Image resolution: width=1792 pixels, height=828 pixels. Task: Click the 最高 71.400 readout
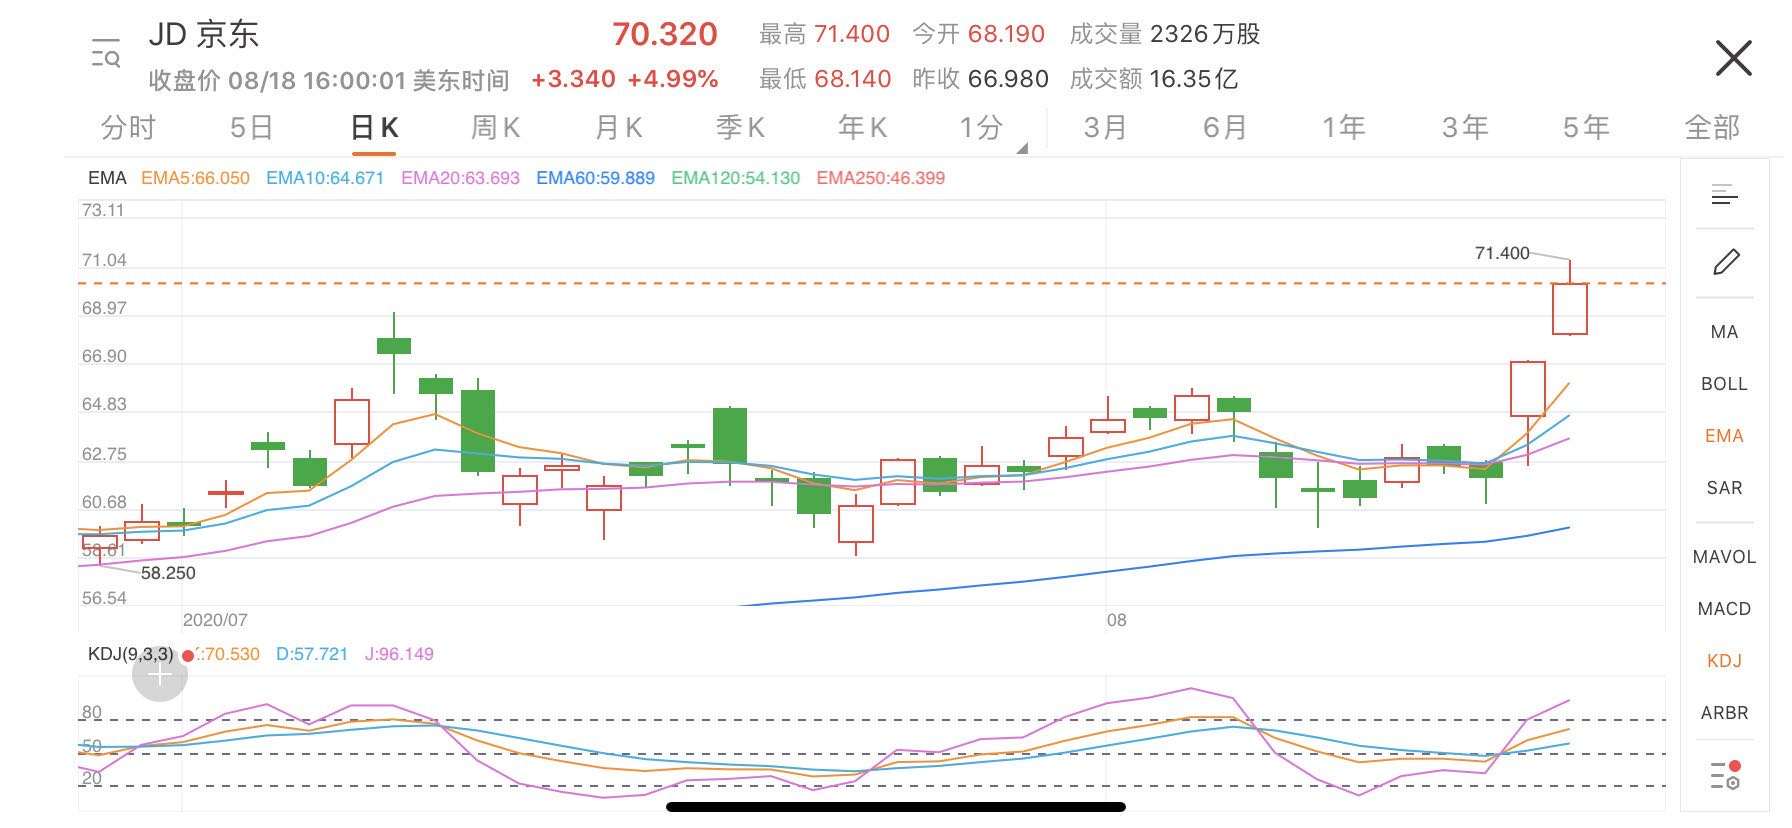(824, 34)
